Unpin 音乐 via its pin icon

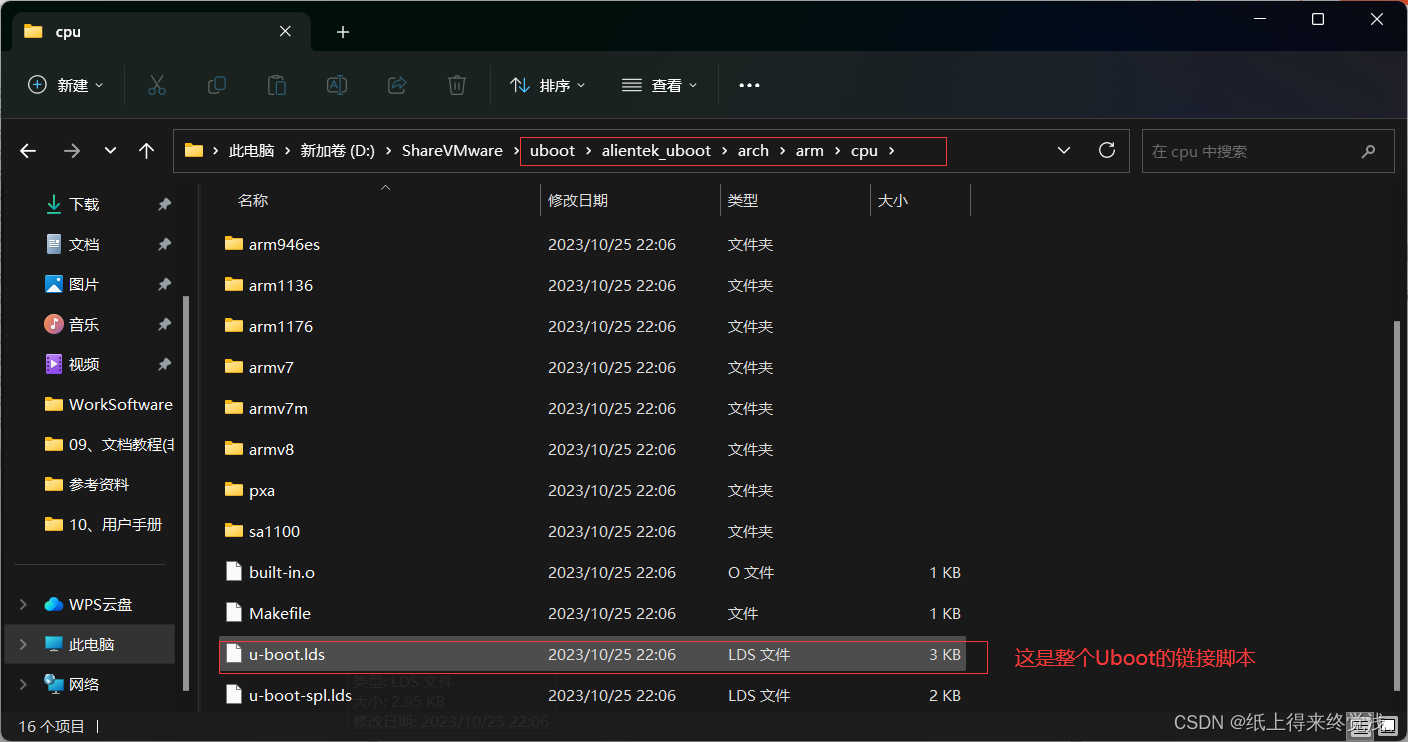pyautogui.click(x=164, y=324)
